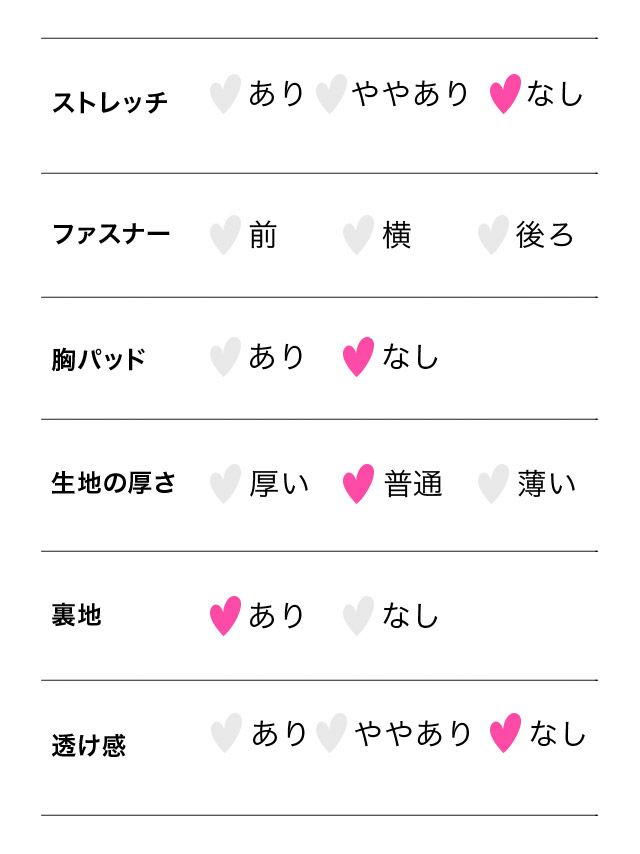
Task: Pick the ファスナー 後ろ heart icon
Action: pos(492,236)
